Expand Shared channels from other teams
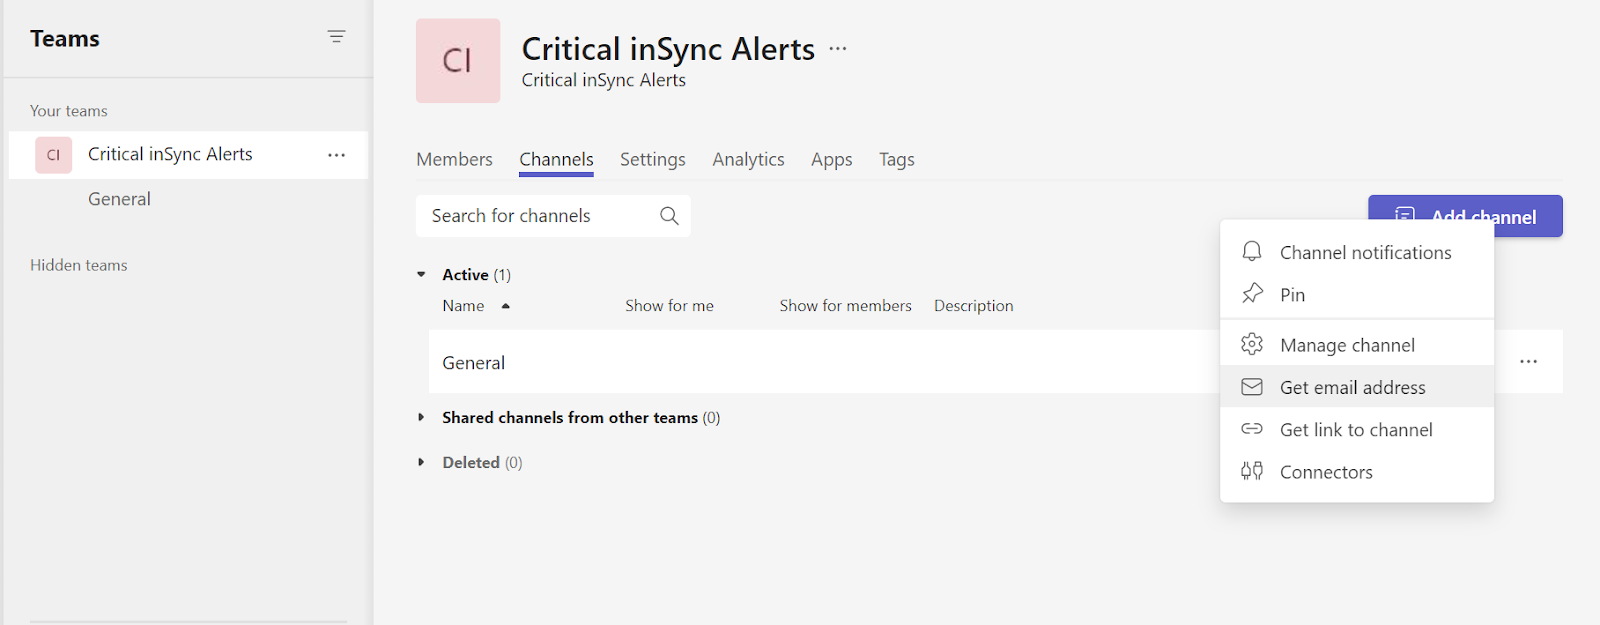The image size is (1600, 625). pos(421,417)
